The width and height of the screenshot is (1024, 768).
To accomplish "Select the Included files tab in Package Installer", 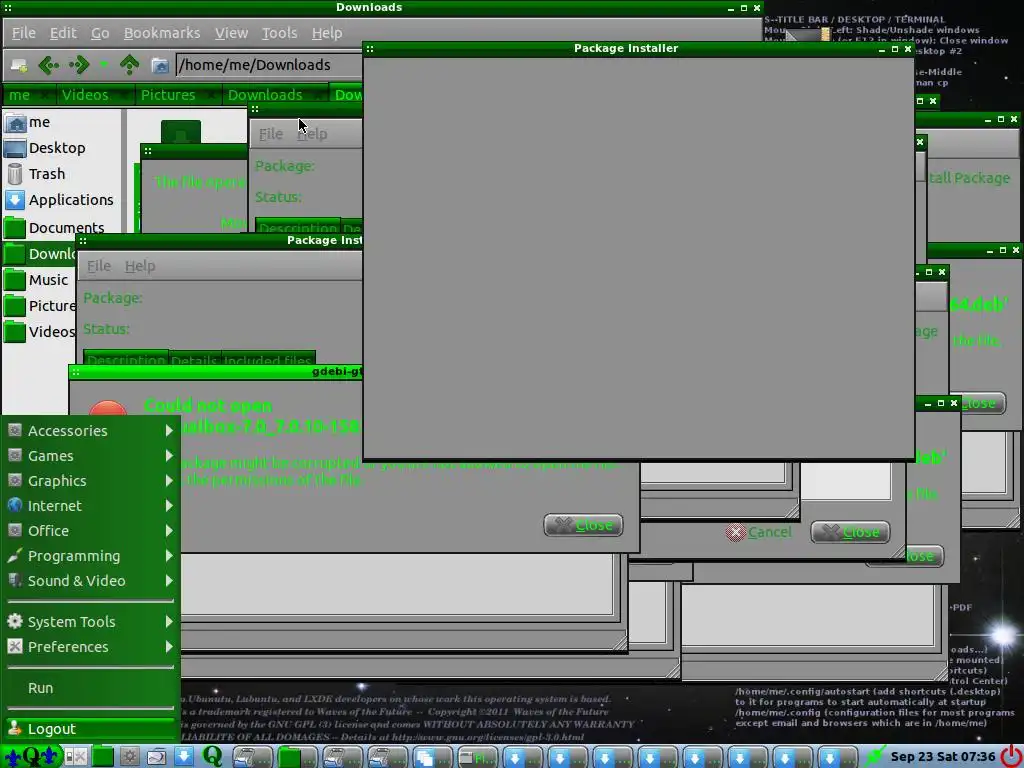I will point(267,360).
